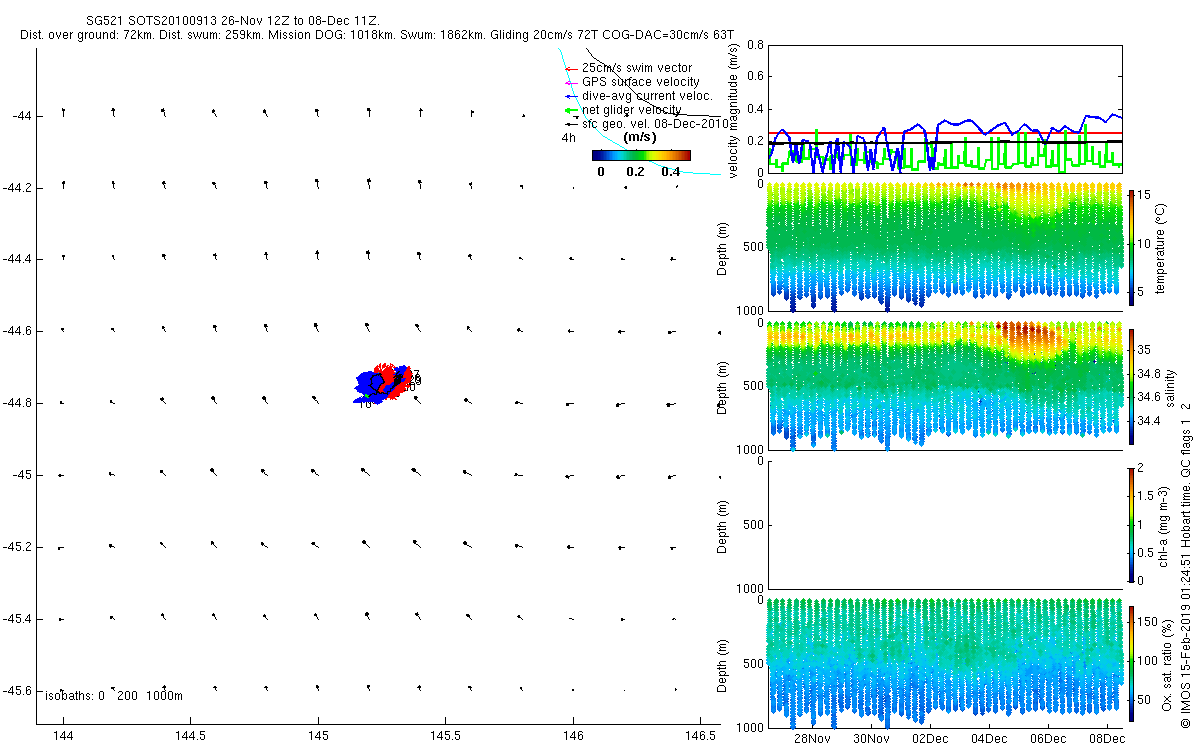Click the salinity colorbar

pos(1132,386)
